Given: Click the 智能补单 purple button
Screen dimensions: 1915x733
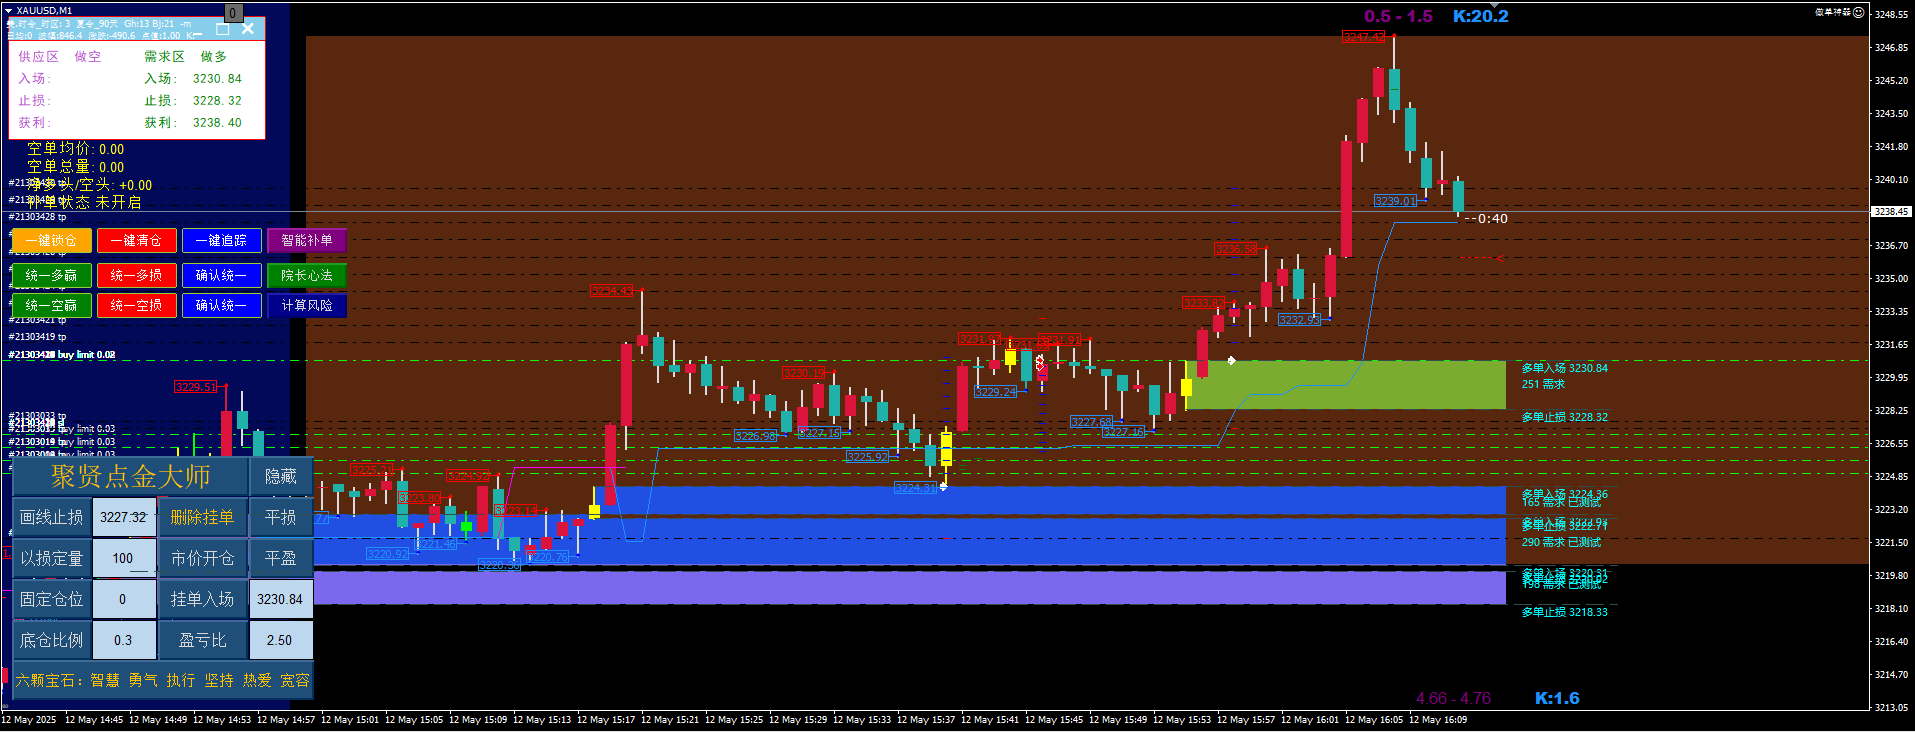Looking at the screenshot, I should (x=306, y=240).
